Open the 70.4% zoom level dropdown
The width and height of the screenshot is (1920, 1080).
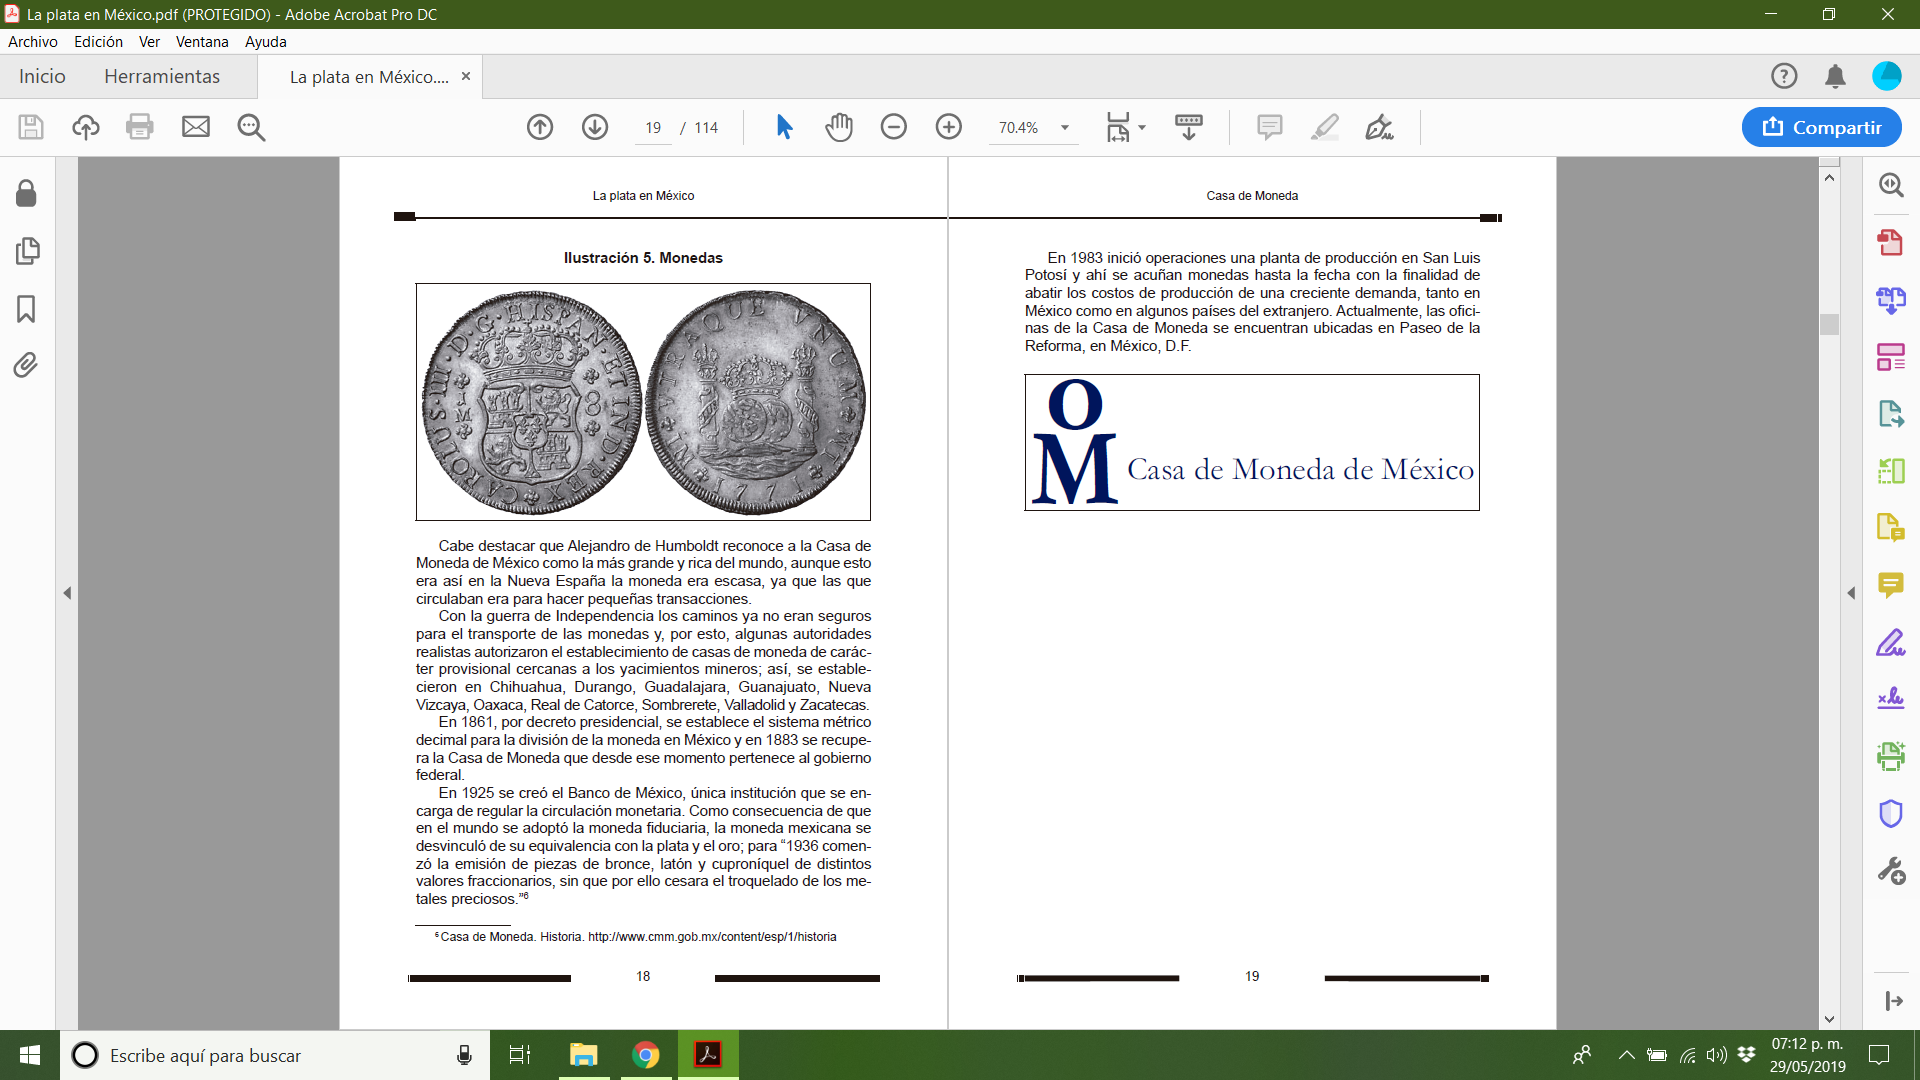(1065, 128)
